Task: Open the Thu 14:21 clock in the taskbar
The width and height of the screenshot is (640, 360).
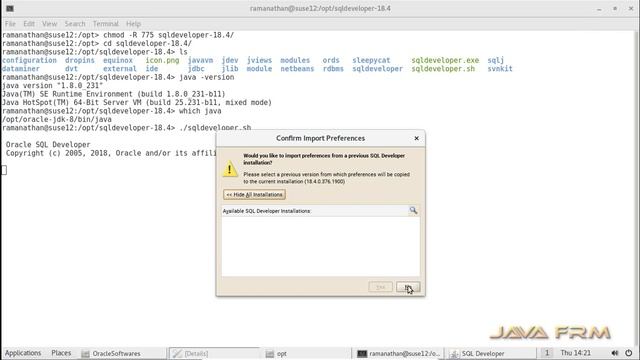Action: tap(575, 353)
